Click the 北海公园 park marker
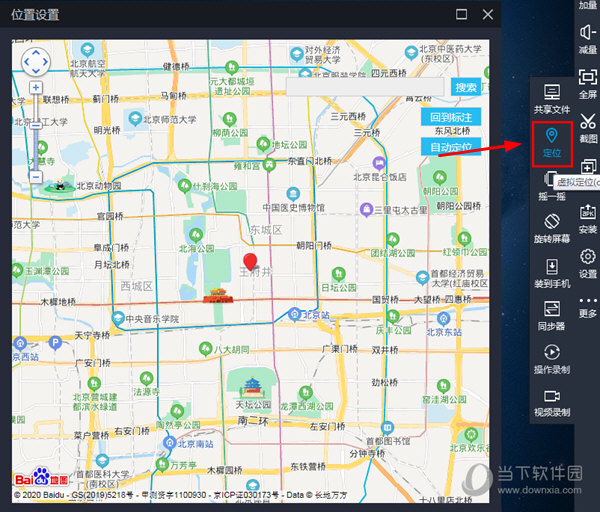The height and width of the screenshot is (512, 600). click(196, 235)
